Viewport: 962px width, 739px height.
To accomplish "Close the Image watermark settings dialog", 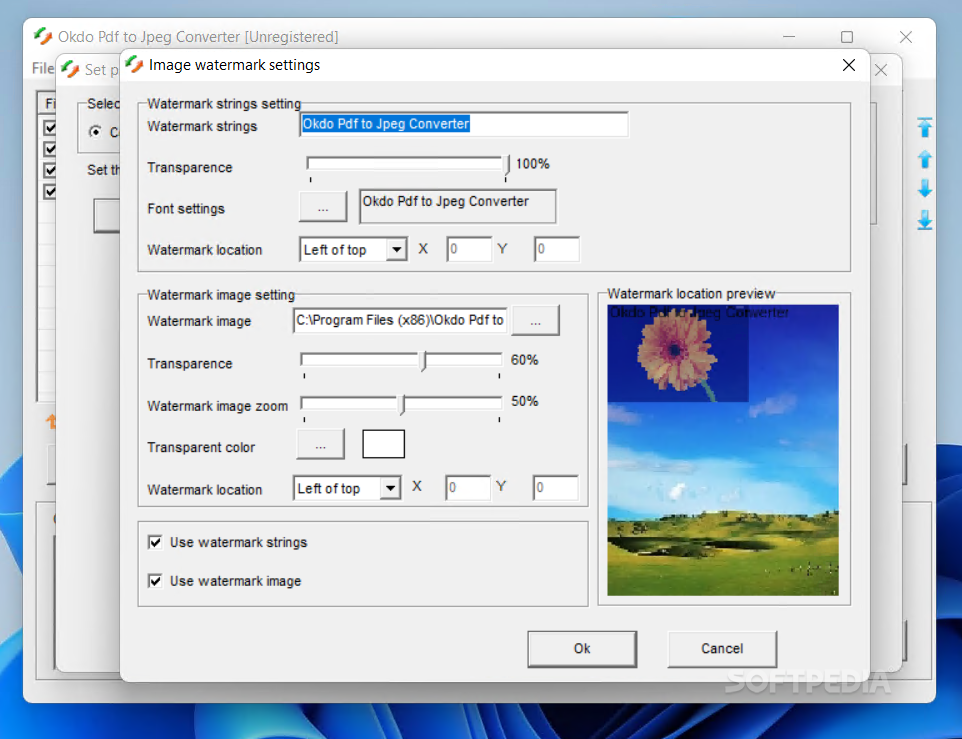I will 849,65.
